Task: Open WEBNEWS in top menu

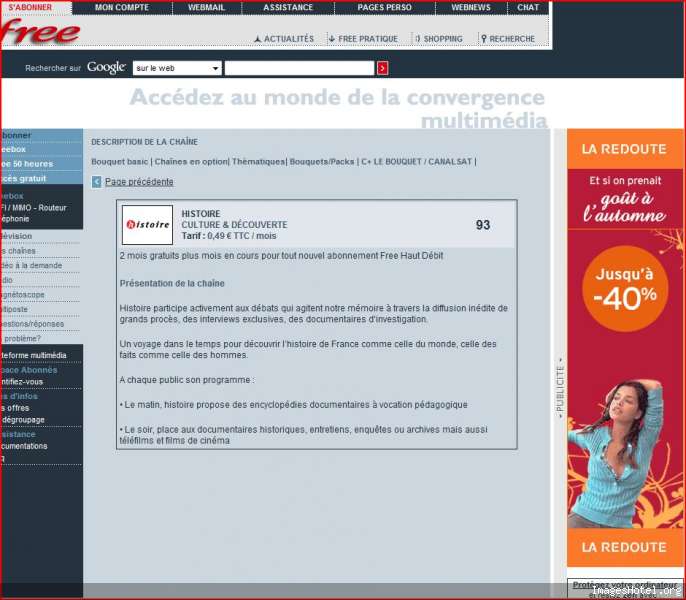Action: coord(471,7)
